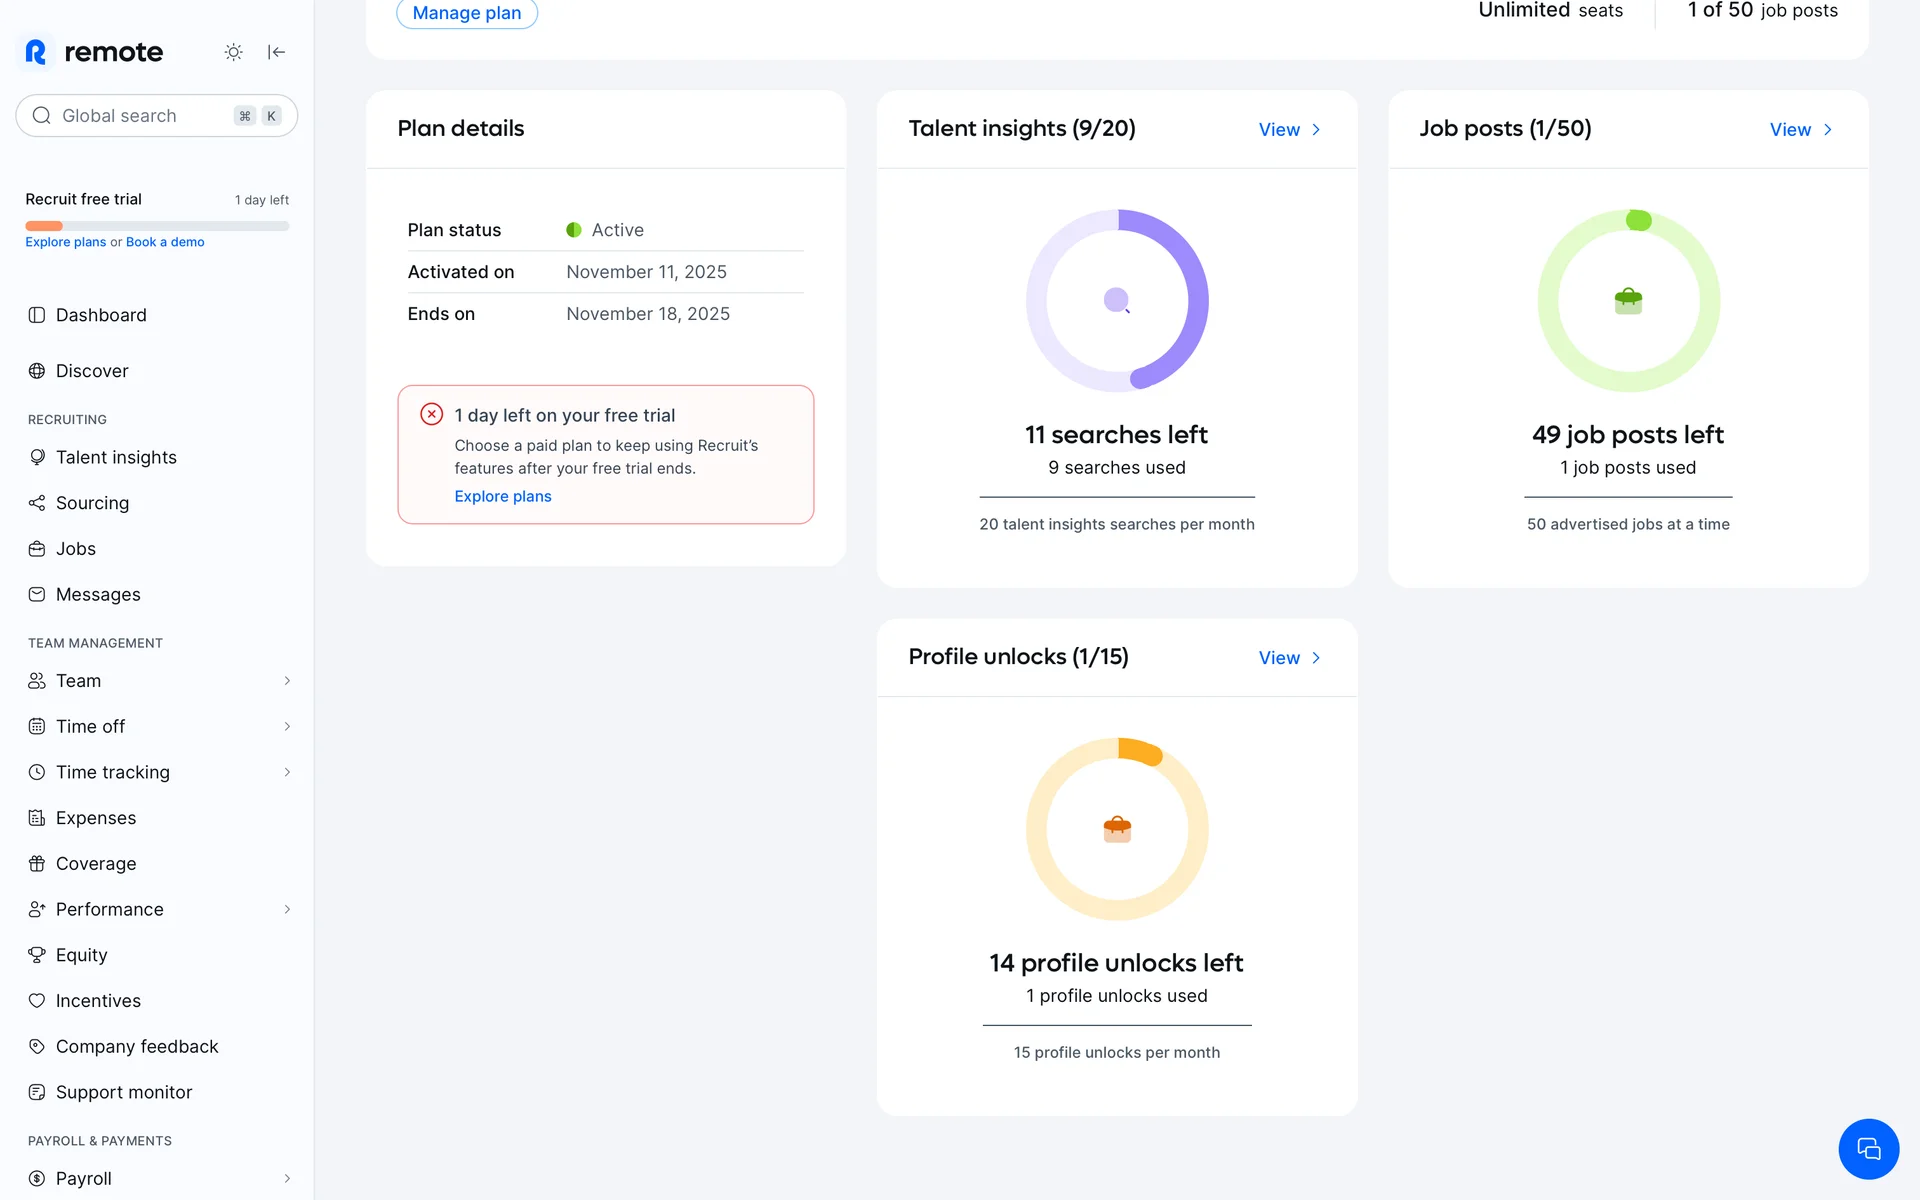This screenshot has width=1920, height=1200.
Task: Click the Messages envelope icon
Action: [37, 594]
